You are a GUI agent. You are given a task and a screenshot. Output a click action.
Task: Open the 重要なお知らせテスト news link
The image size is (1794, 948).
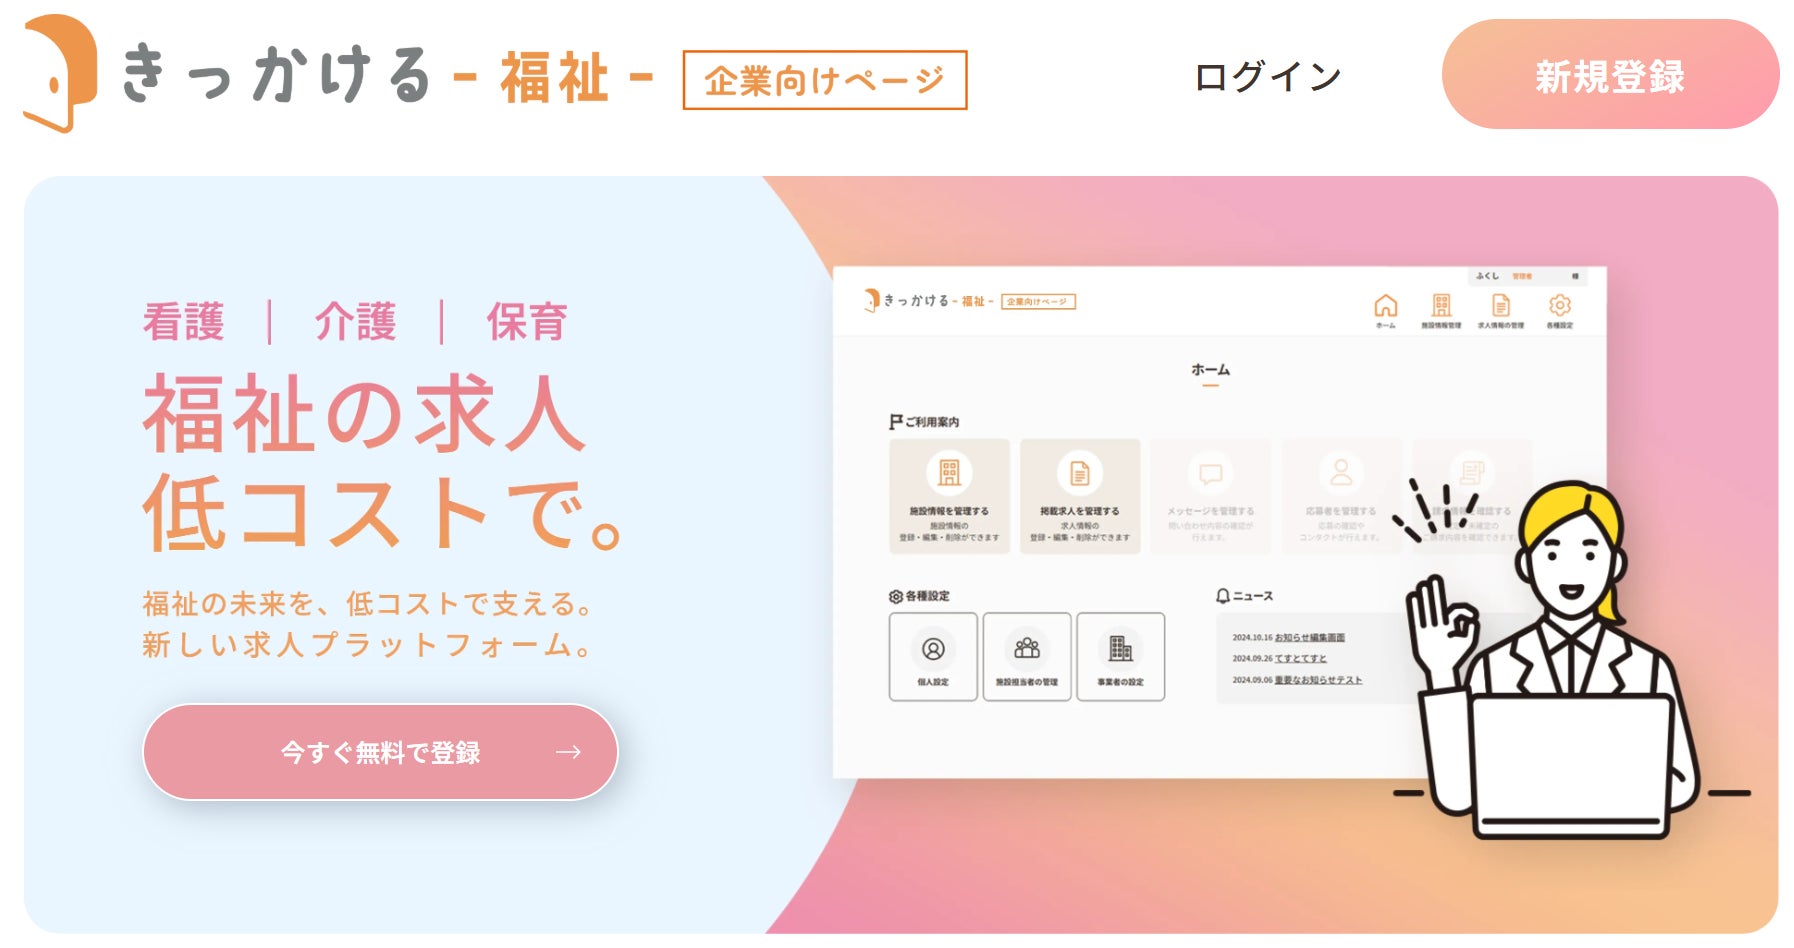coord(1318,680)
